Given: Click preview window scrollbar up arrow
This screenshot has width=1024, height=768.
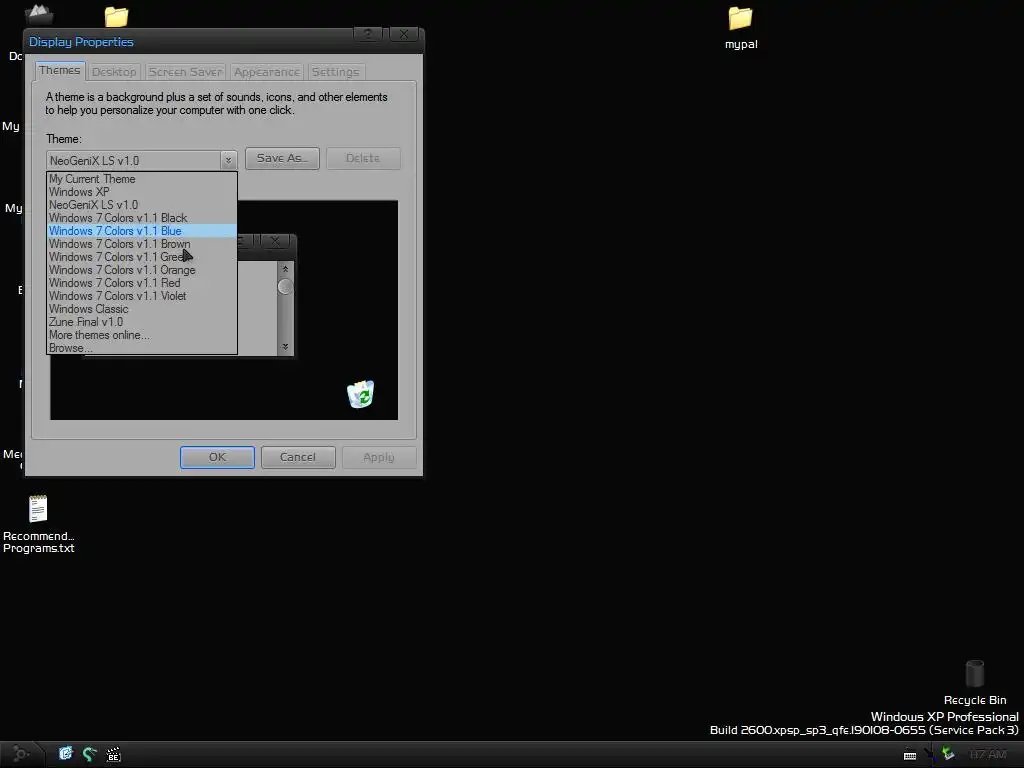Looking at the screenshot, I should coord(285,269).
